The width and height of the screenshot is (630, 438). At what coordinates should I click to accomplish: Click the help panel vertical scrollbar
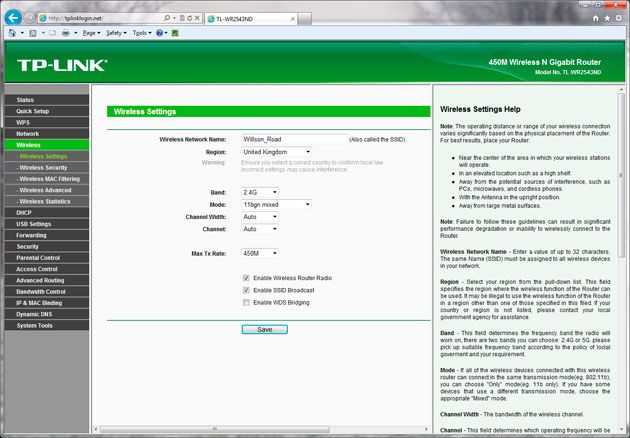pyautogui.click(x=621, y=250)
